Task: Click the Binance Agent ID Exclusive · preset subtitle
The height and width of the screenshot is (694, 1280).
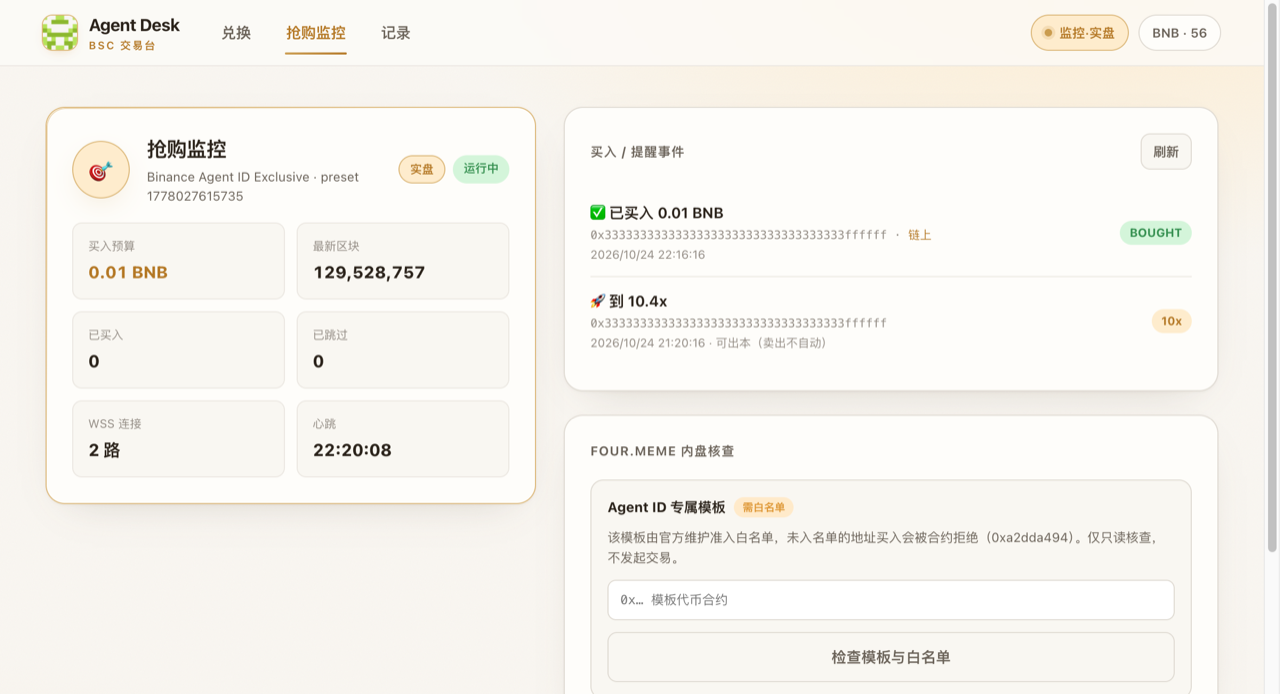Action: point(253,177)
